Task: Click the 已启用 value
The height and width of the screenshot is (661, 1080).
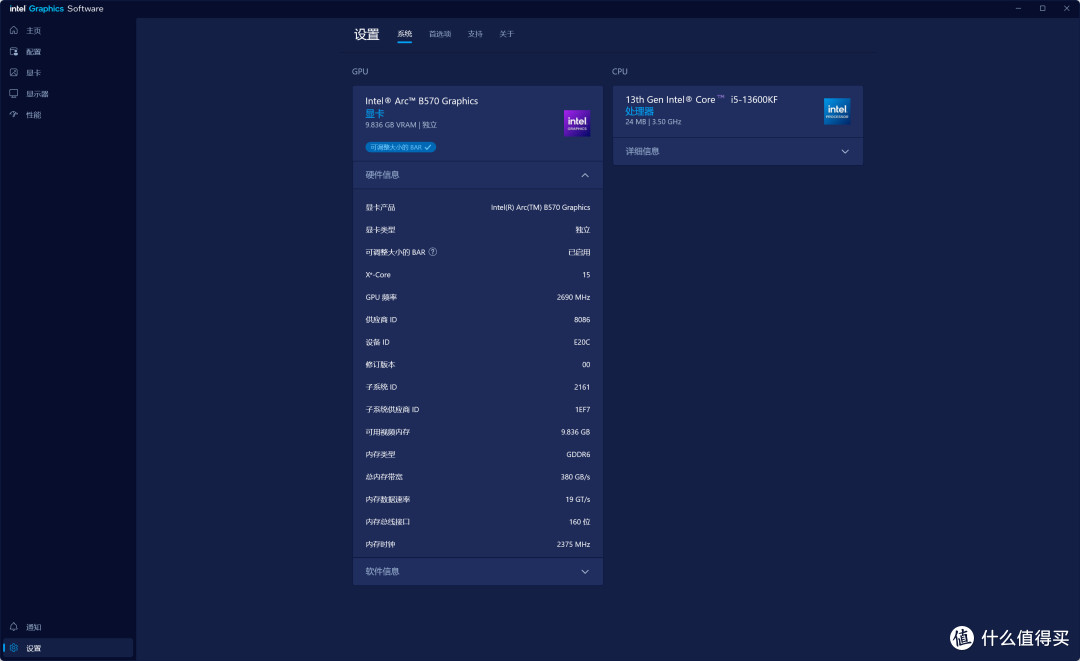Action: 579,252
